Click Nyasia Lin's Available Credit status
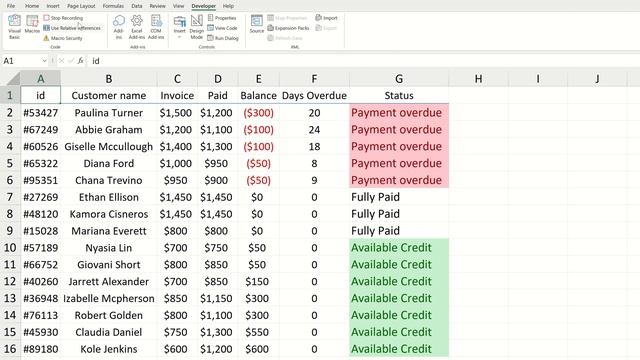Viewport: 640px width, 360px height. click(399, 248)
